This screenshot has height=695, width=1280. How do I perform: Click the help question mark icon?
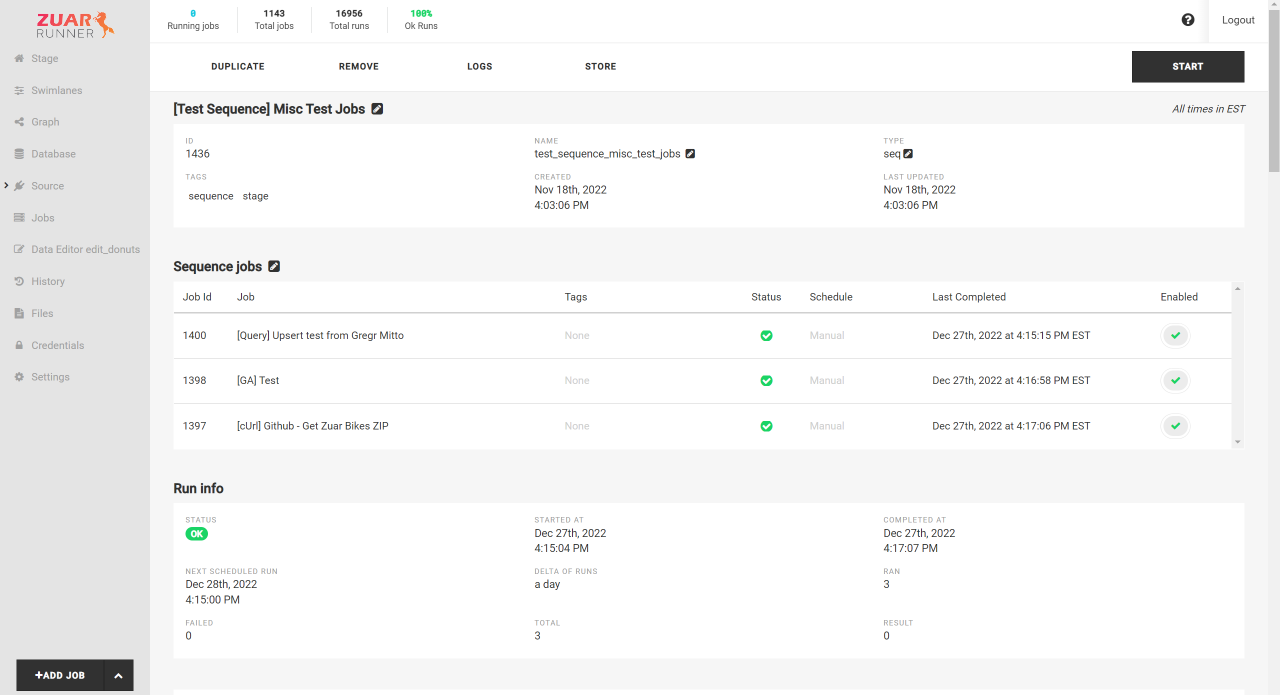tap(1188, 19)
